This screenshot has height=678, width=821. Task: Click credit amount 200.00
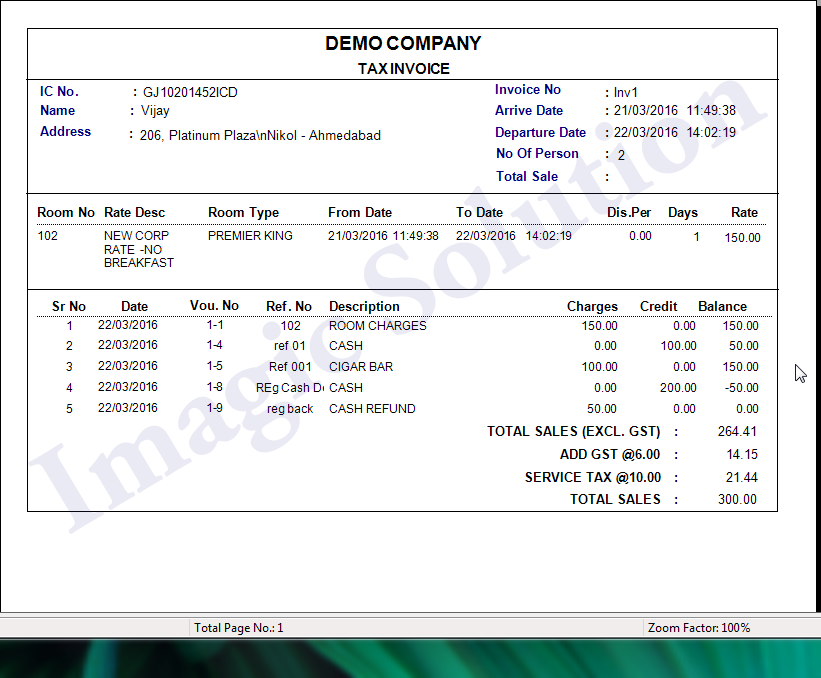[678, 388]
